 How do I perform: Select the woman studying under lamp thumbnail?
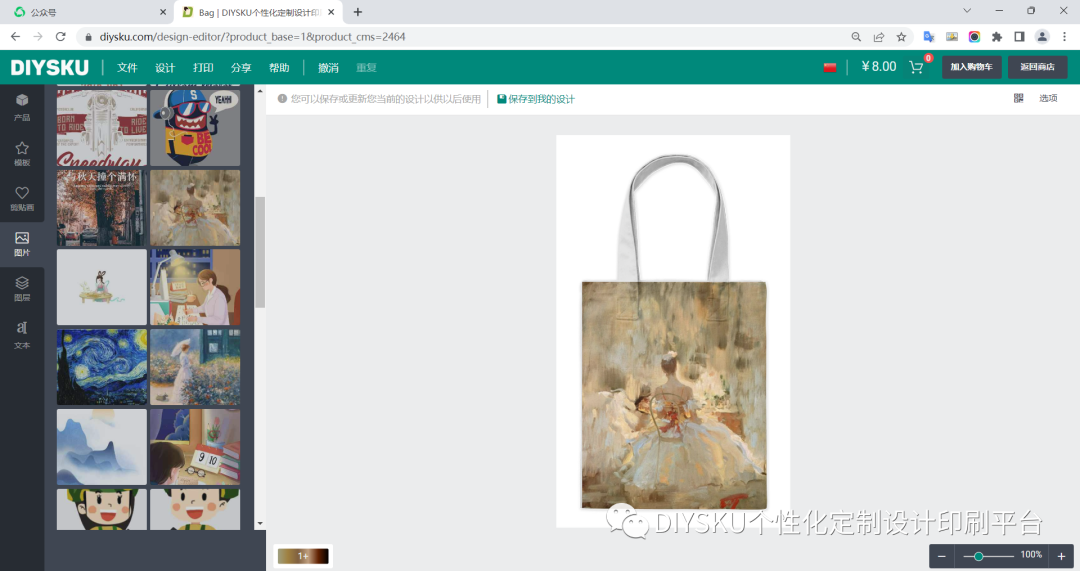tap(195, 287)
